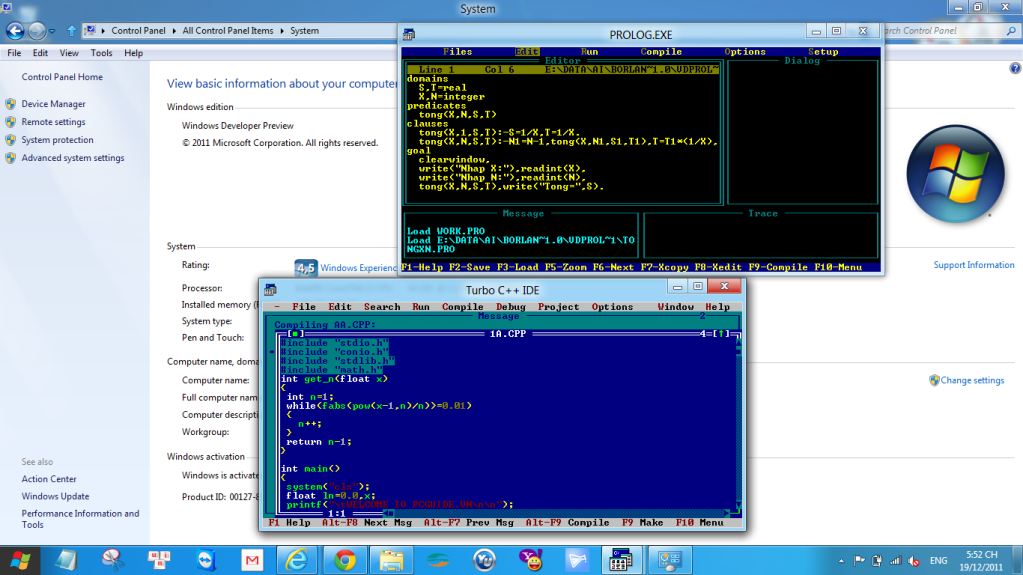Click F9-Compile in Prolog status bar
The width and height of the screenshot is (1023, 575).
[778, 267]
